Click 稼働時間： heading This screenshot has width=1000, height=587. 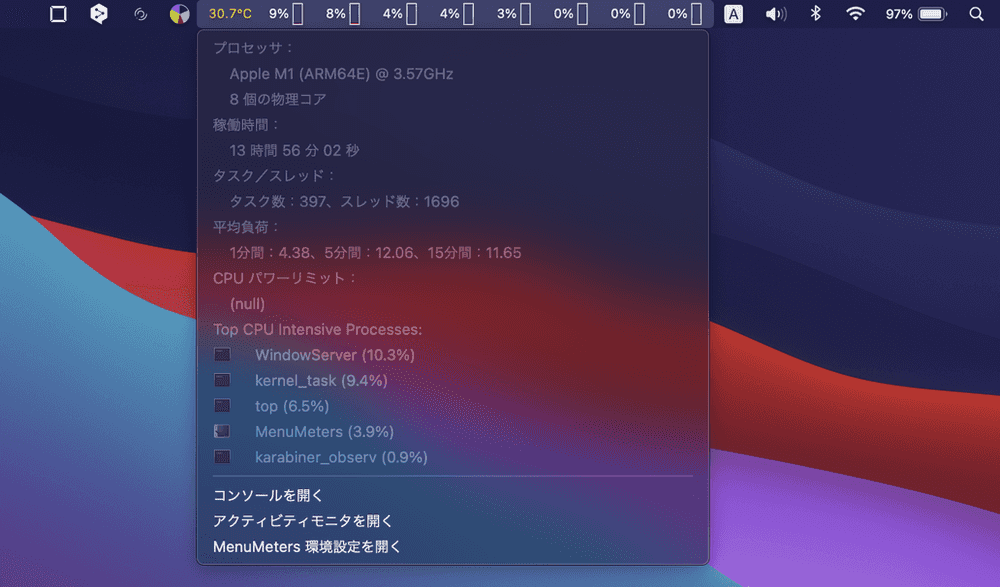[x=246, y=125]
